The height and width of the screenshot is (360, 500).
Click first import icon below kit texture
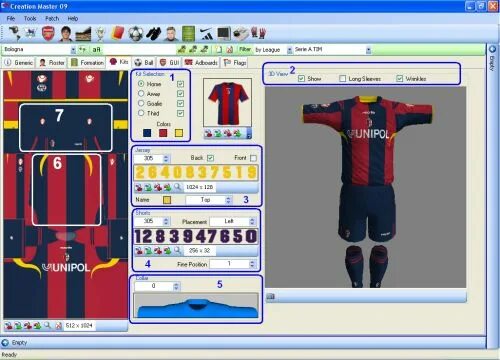point(8,326)
